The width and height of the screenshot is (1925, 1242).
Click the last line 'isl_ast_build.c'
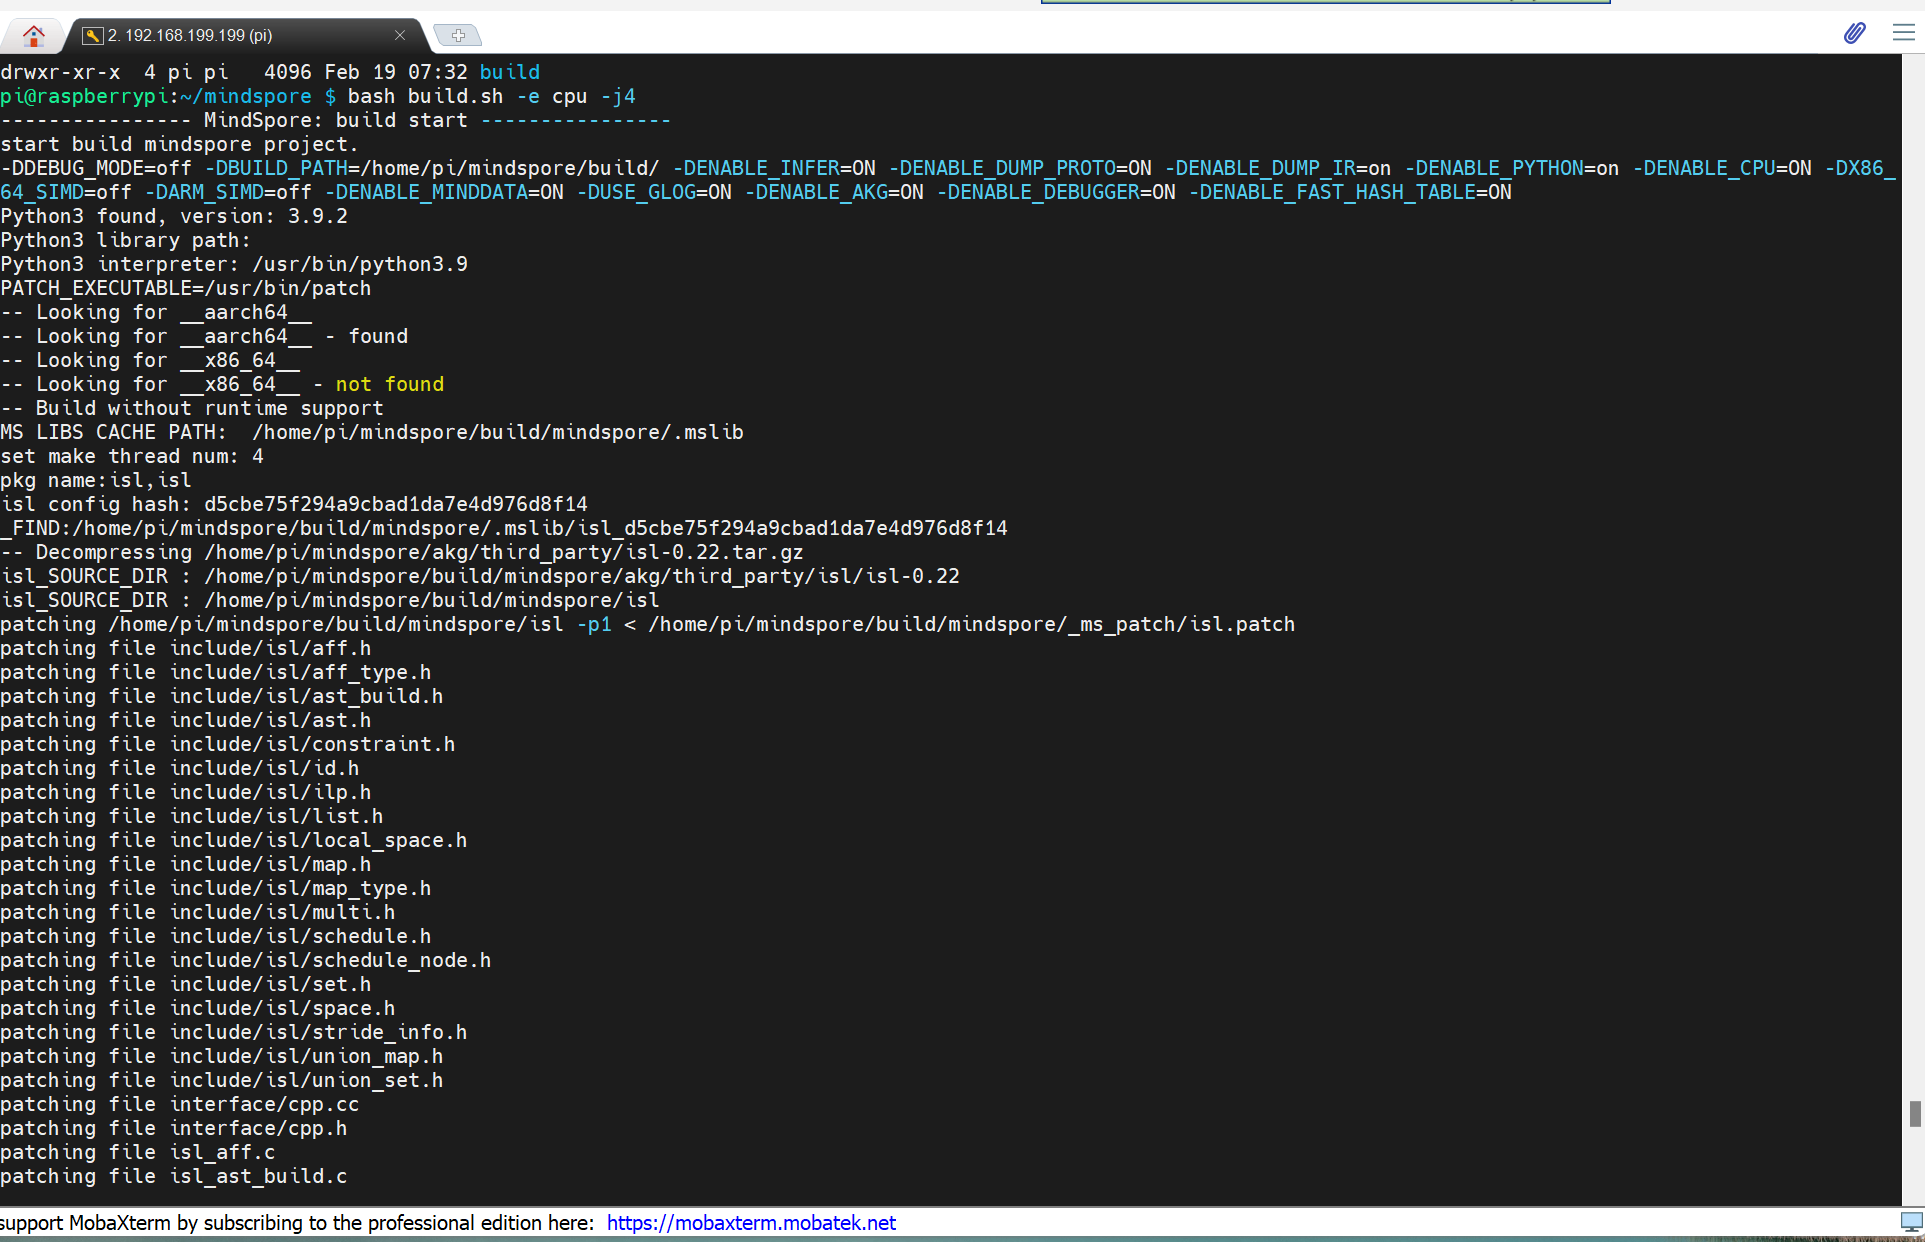click(x=258, y=1176)
